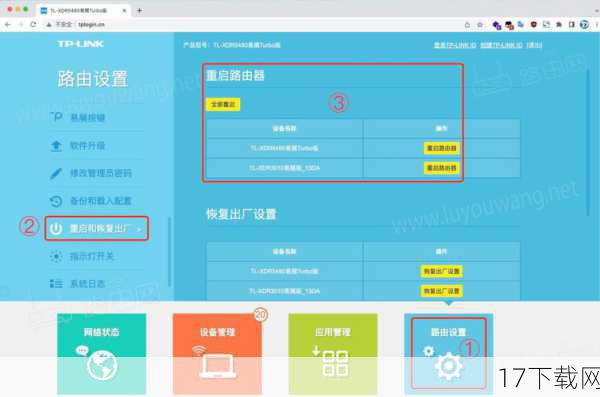600x397 pixels.
Task: Click the power icon for 重启和恢复出厂
Action: click(x=56, y=229)
